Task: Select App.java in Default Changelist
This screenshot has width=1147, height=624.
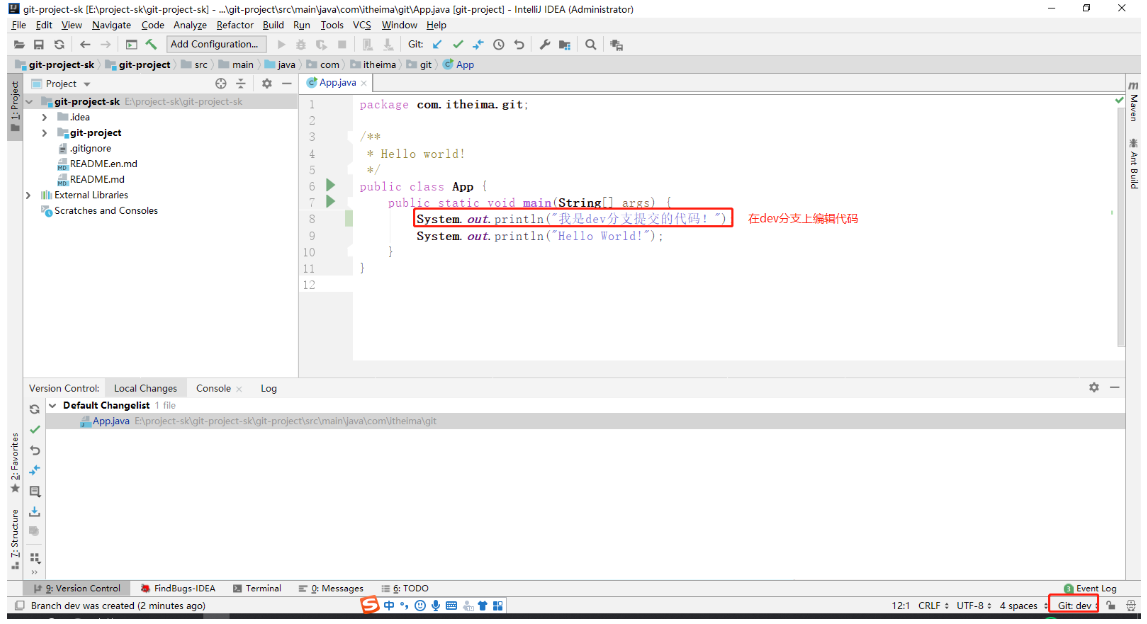Action: point(585,421)
